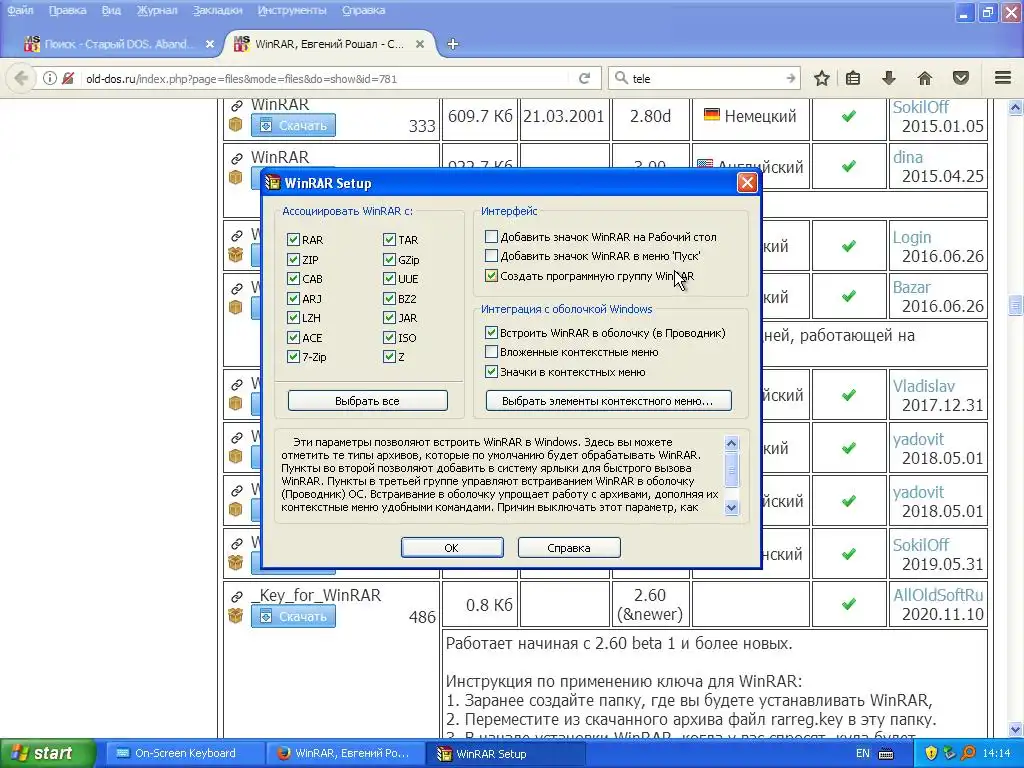Viewport: 1024px width, 768px height.
Task: Go to the browser home page
Action: (x=925, y=78)
